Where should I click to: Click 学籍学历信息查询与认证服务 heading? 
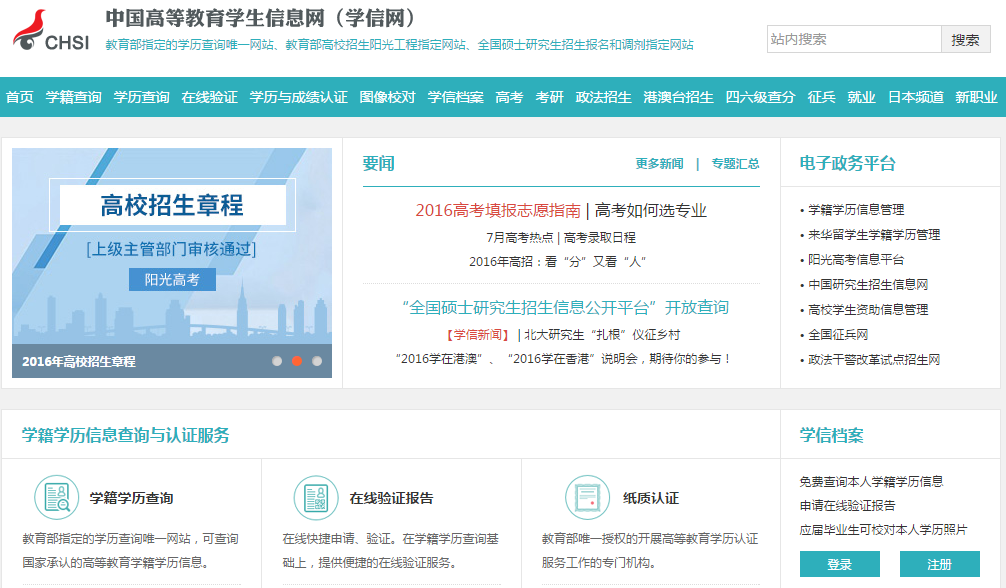point(126,435)
